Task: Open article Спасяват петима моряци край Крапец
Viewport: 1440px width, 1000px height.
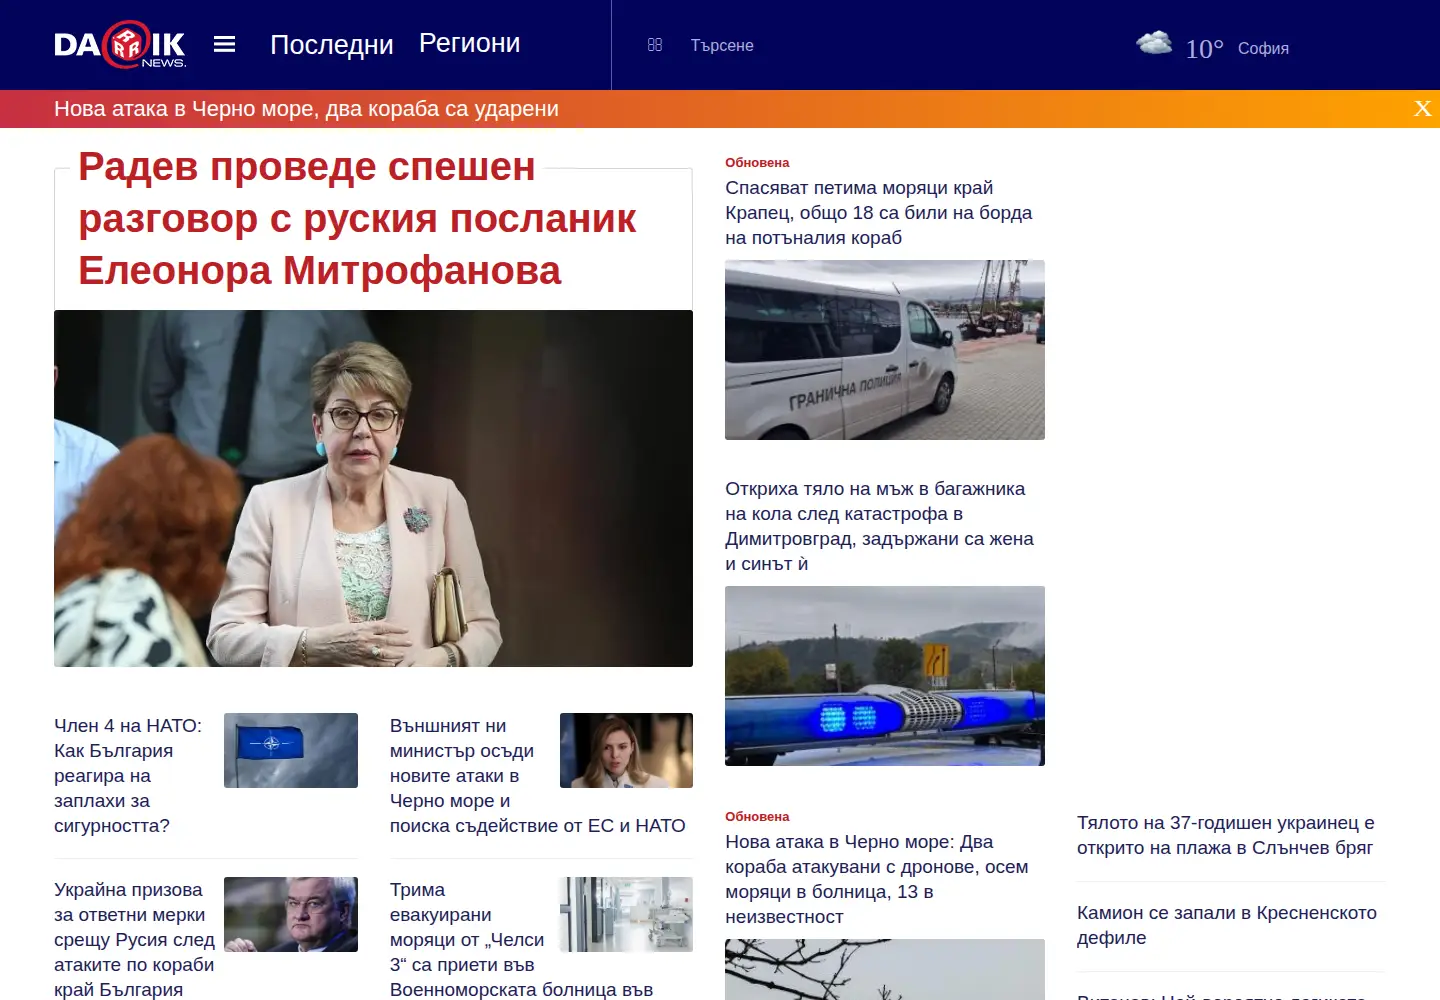Action: tap(879, 213)
